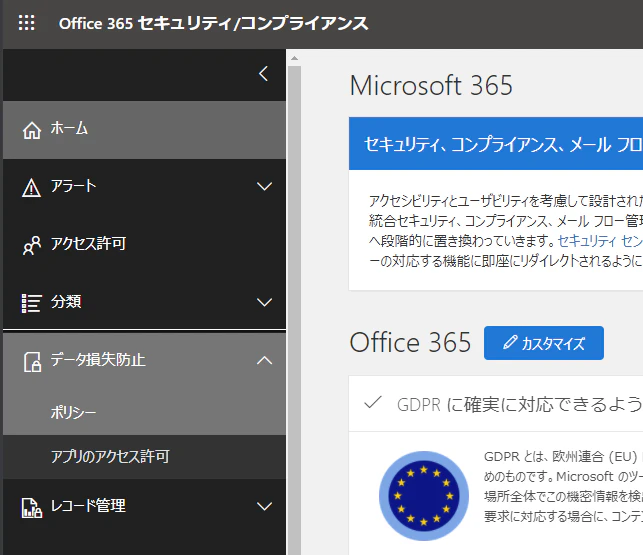Click the カスタマイズ button

544,343
